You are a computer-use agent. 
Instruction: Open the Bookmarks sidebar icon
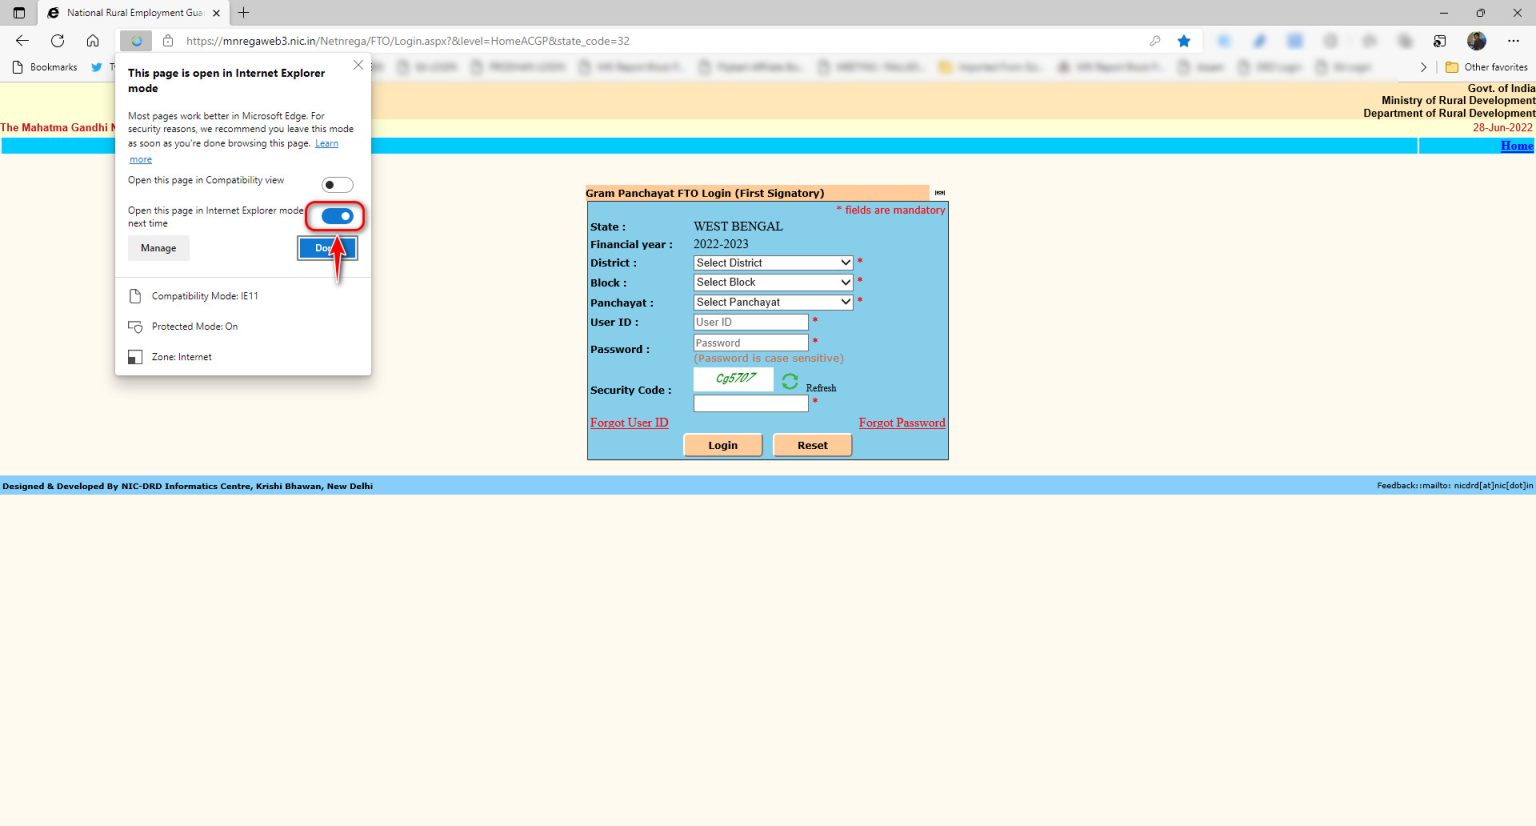16,67
